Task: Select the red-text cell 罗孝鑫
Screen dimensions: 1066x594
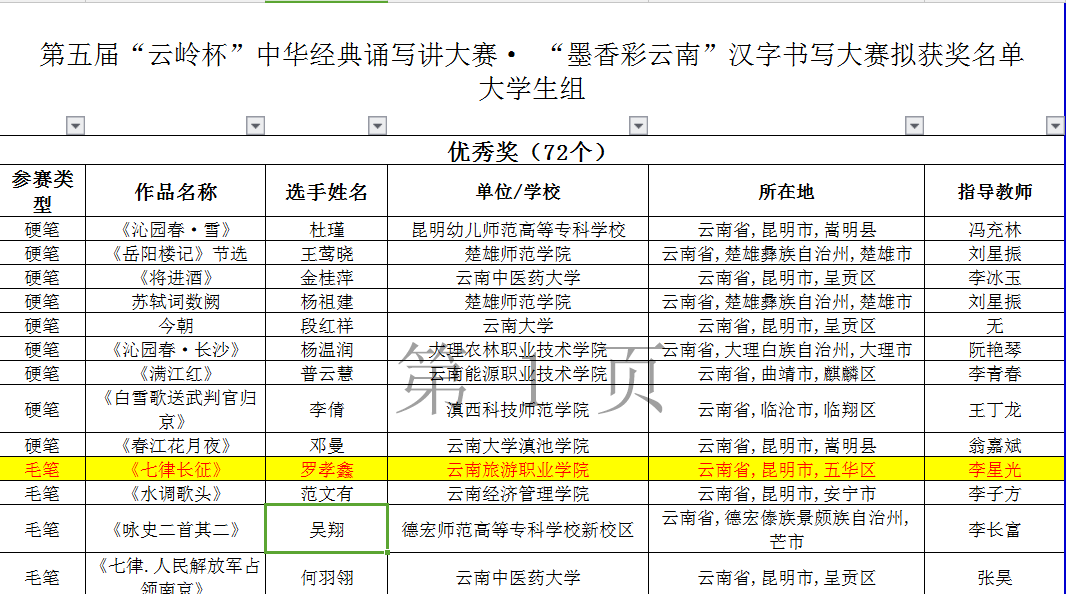Action: pos(326,469)
